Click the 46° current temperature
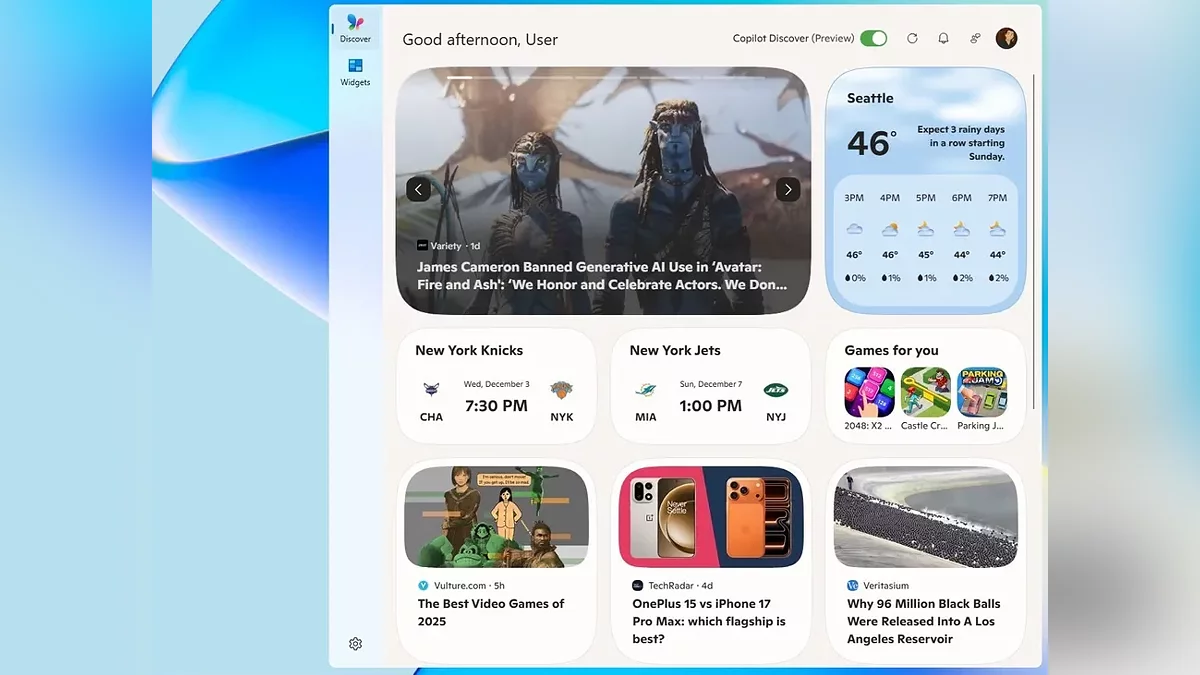 coord(871,143)
